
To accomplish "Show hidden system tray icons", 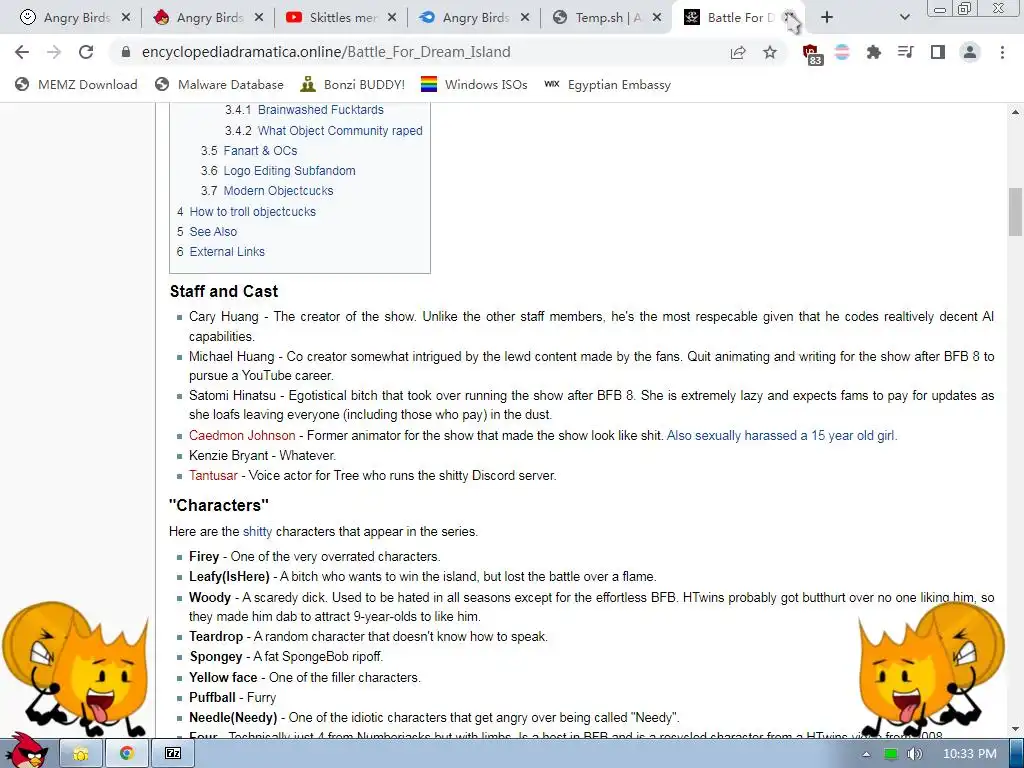I will point(866,754).
